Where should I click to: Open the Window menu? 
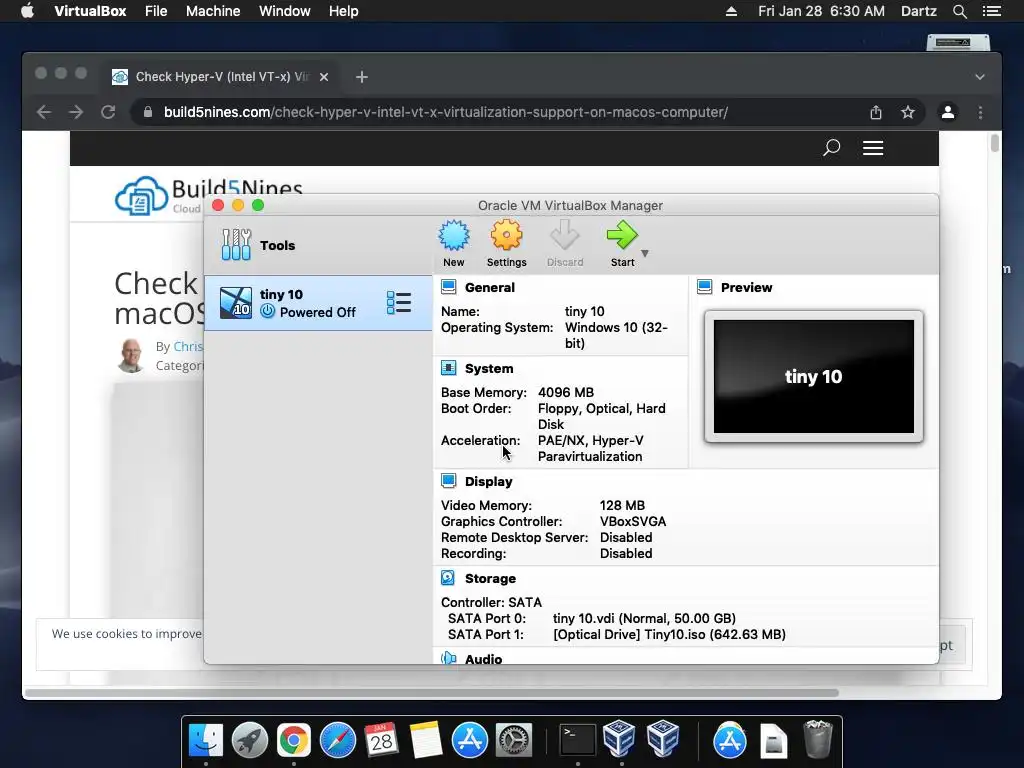pyautogui.click(x=285, y=11)
